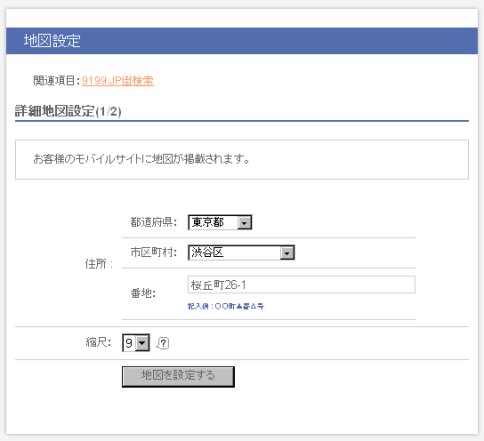Click the 詳細地図設定(1/2) section heading
The height and width of the screenshot is (441, 484).
click(x=68, y=111)
